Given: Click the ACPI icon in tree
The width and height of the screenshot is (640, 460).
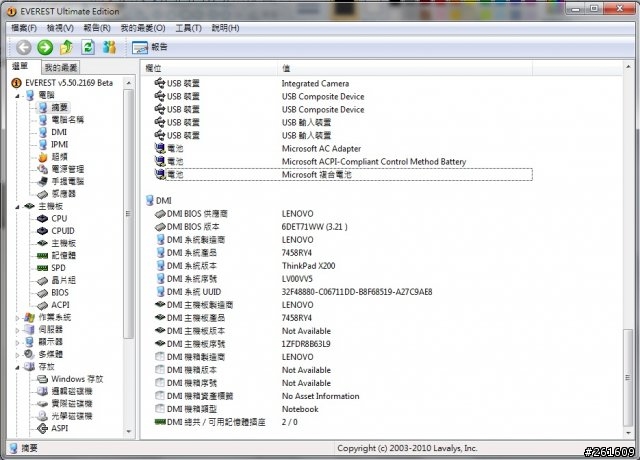Looking at the screenshot, I should 42,305.
